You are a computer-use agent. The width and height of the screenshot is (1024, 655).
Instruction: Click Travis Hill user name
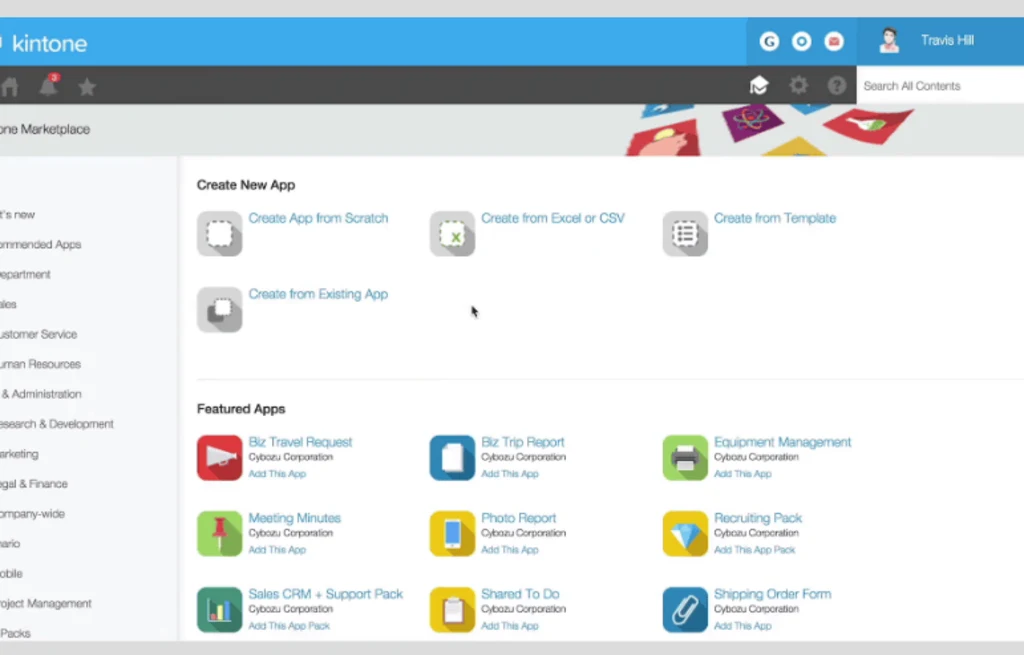947,40
